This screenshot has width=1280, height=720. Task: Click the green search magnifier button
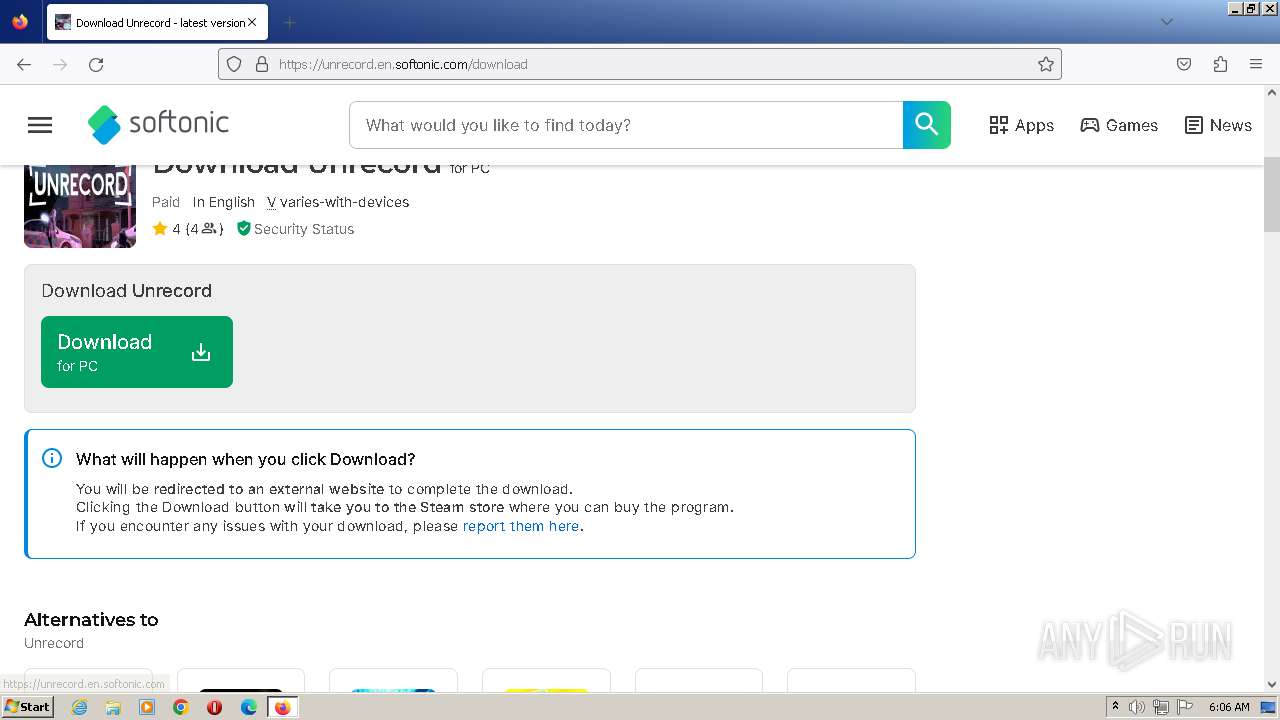pos(927,125)
